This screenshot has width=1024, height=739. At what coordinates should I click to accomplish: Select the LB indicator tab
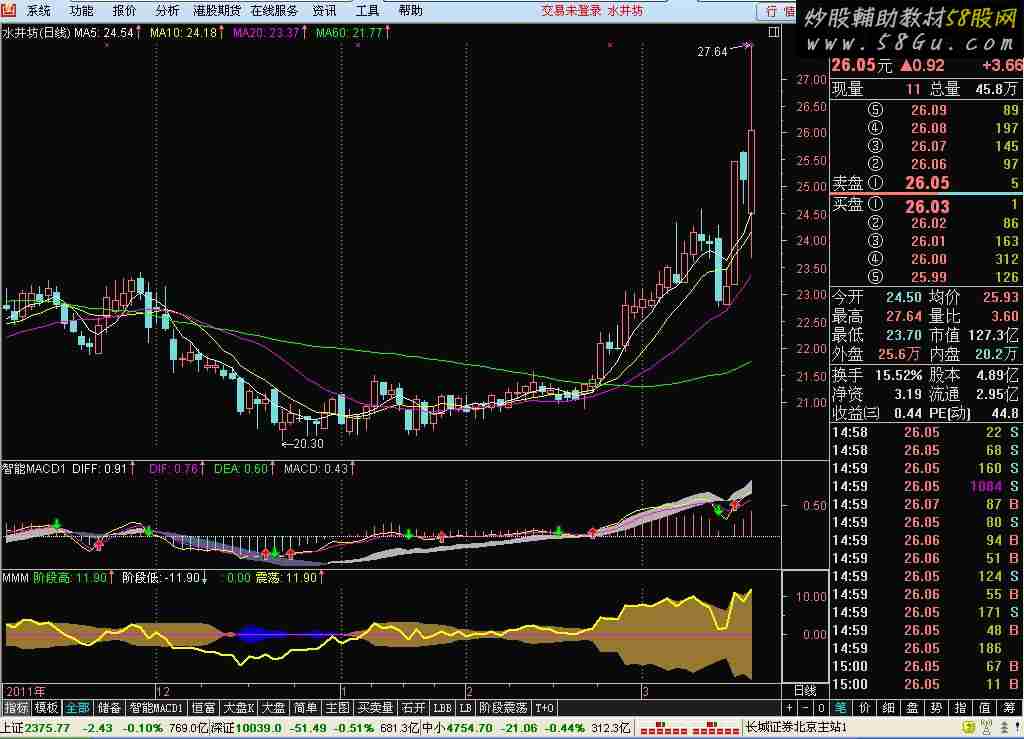click(x=466, y=708)
